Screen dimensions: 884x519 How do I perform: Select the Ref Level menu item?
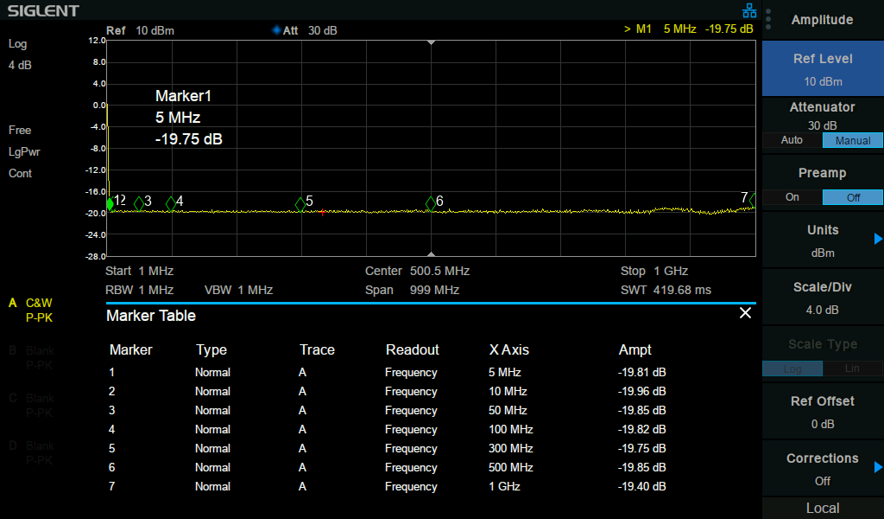823,69
